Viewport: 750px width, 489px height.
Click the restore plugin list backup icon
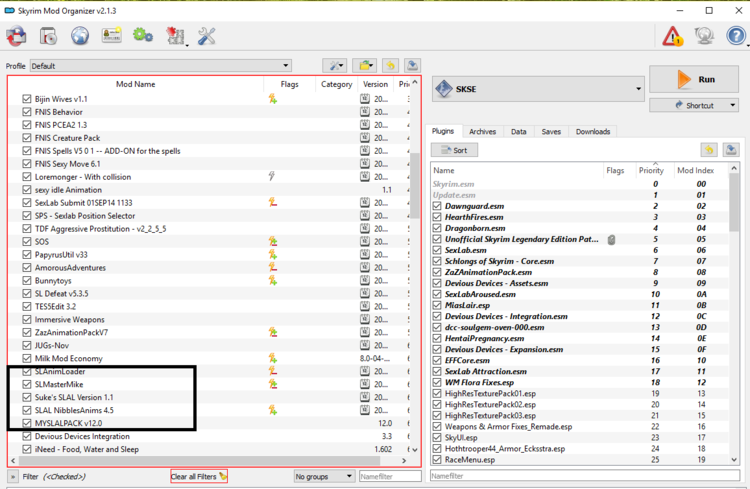click(x=709, y=150)
